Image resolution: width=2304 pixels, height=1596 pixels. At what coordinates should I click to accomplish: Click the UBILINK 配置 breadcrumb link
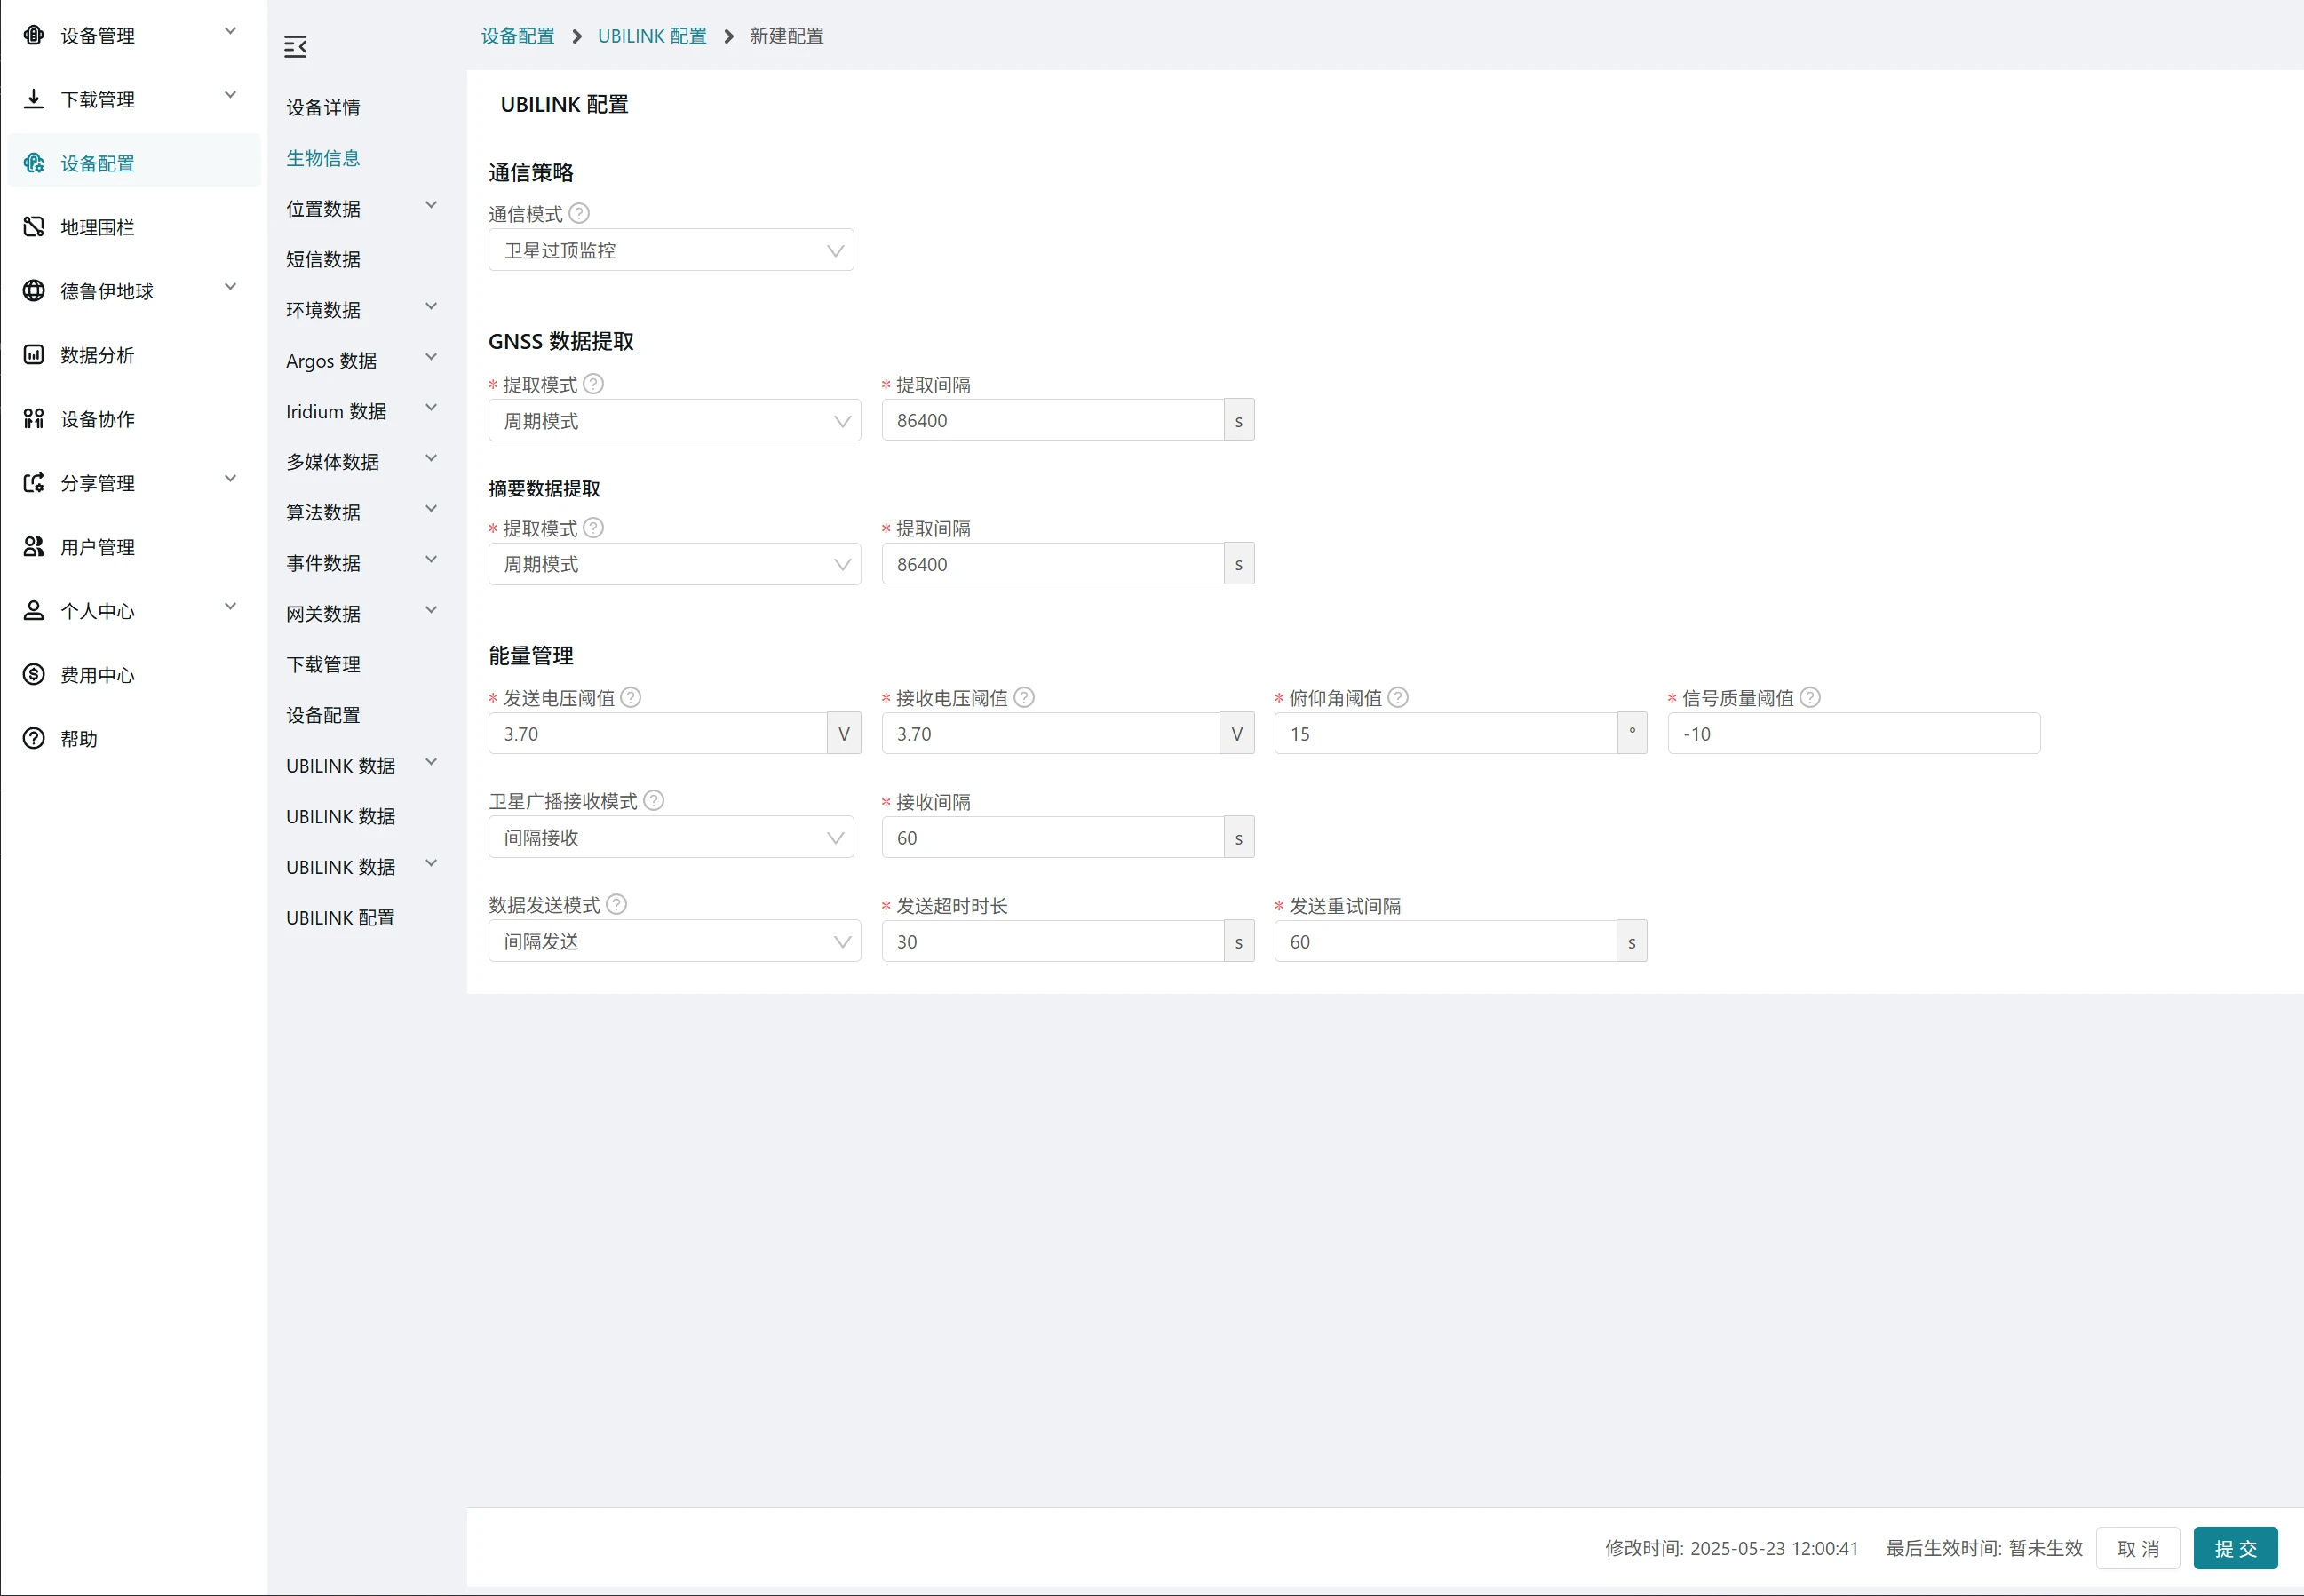click(651, 36)
